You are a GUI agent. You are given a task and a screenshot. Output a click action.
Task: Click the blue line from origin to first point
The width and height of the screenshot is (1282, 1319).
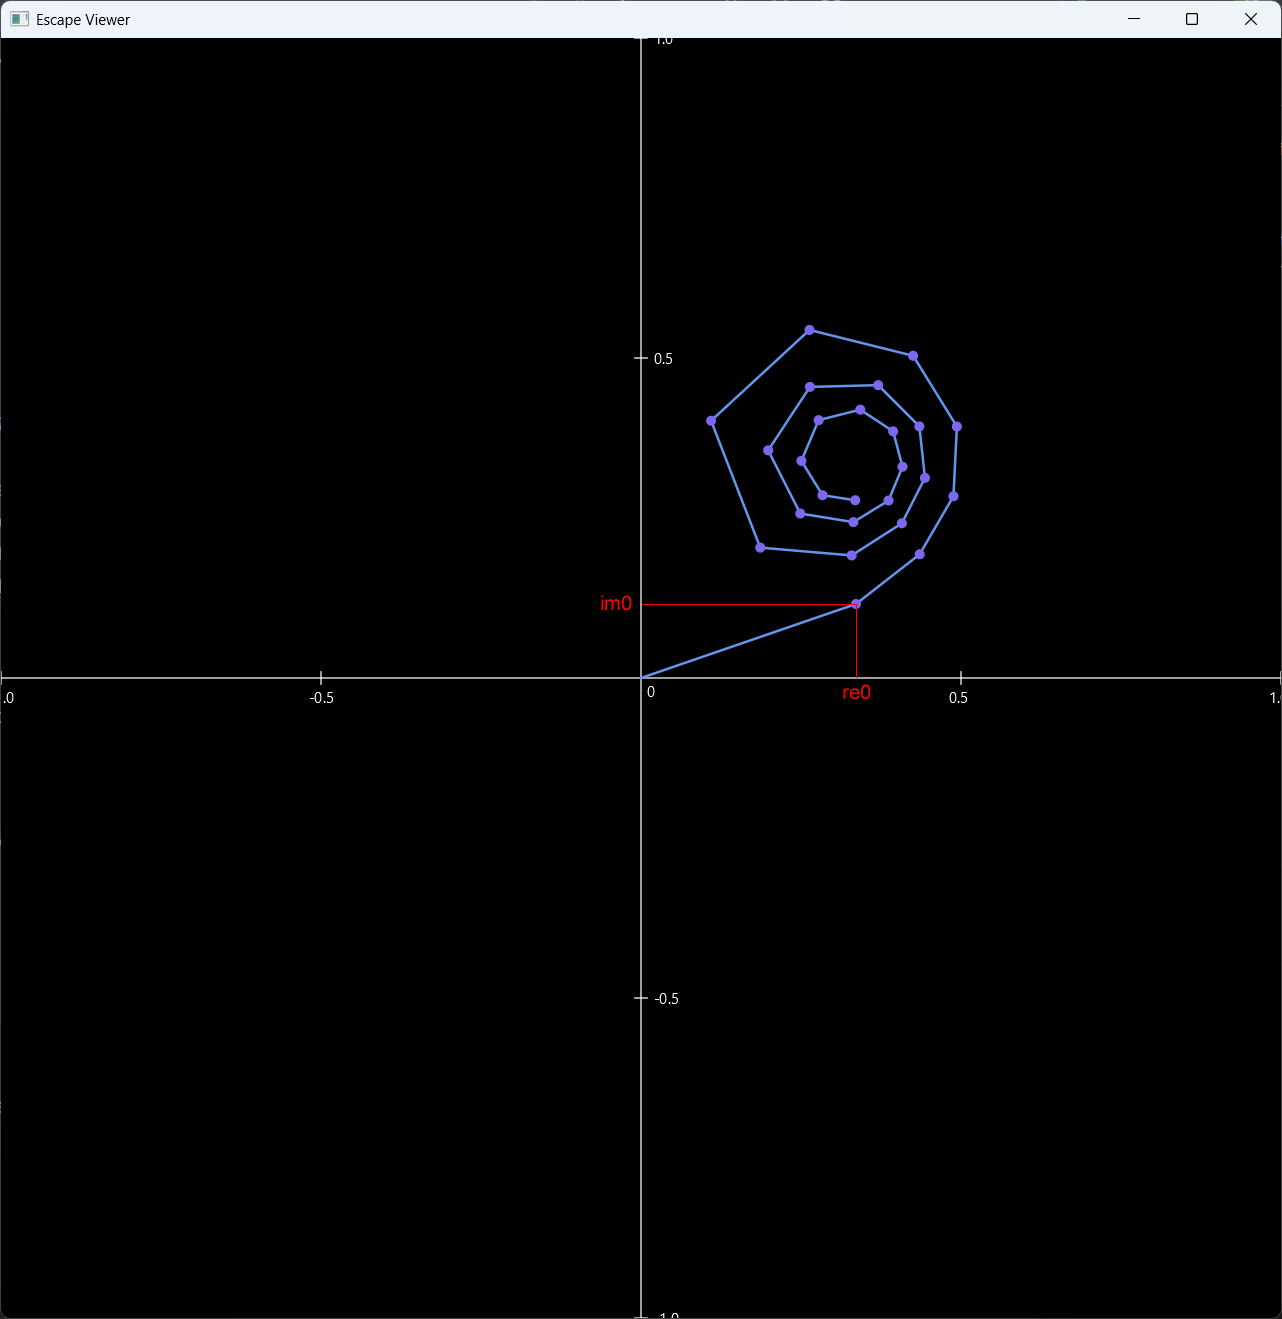(x=748, y=641)
